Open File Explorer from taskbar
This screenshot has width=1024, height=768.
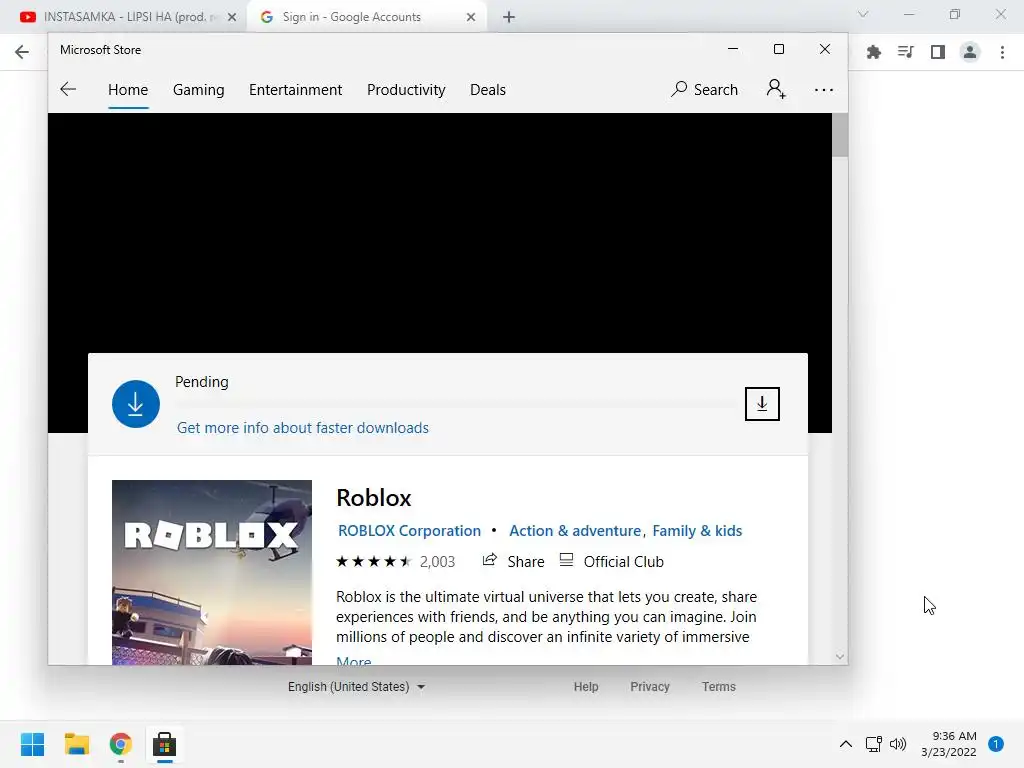tap(76, 744)
